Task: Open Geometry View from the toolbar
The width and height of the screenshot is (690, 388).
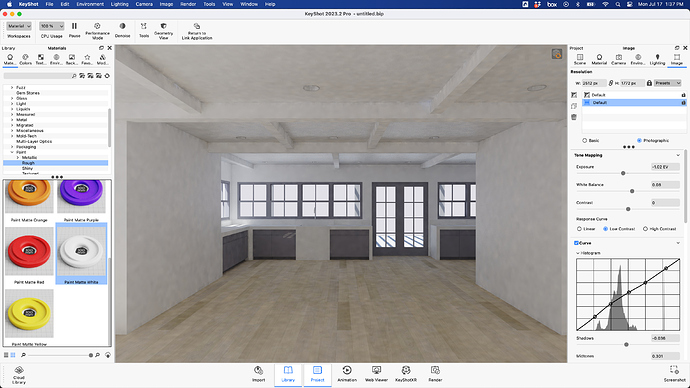Action: coord(163,31)
